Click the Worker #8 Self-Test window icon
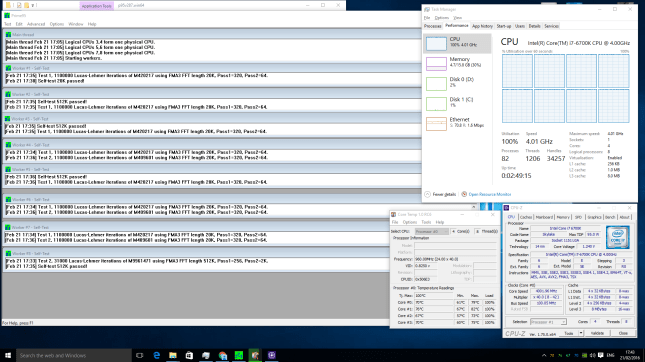The image size is (645, 362). [x=8, y=253]
